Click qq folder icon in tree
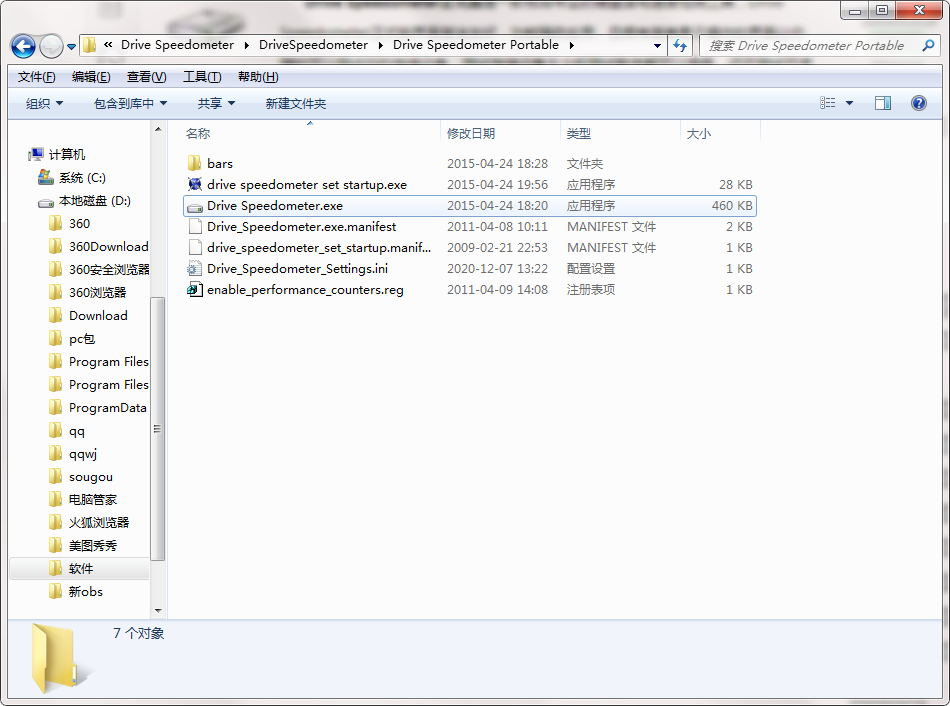The image size is (950, 706). (55, 431)
